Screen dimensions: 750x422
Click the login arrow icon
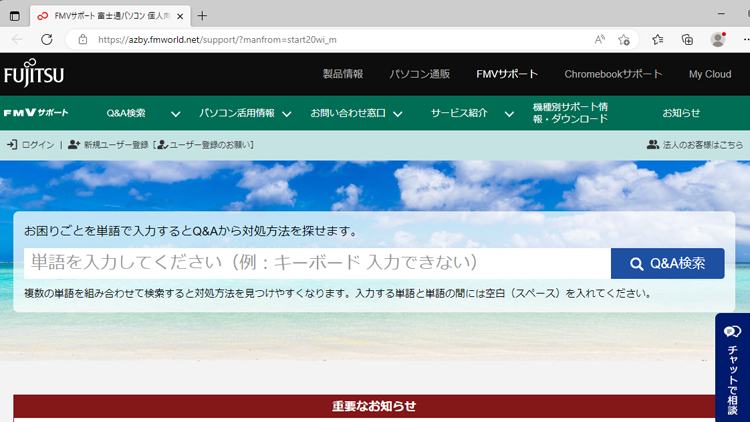(x=12, y=144)
